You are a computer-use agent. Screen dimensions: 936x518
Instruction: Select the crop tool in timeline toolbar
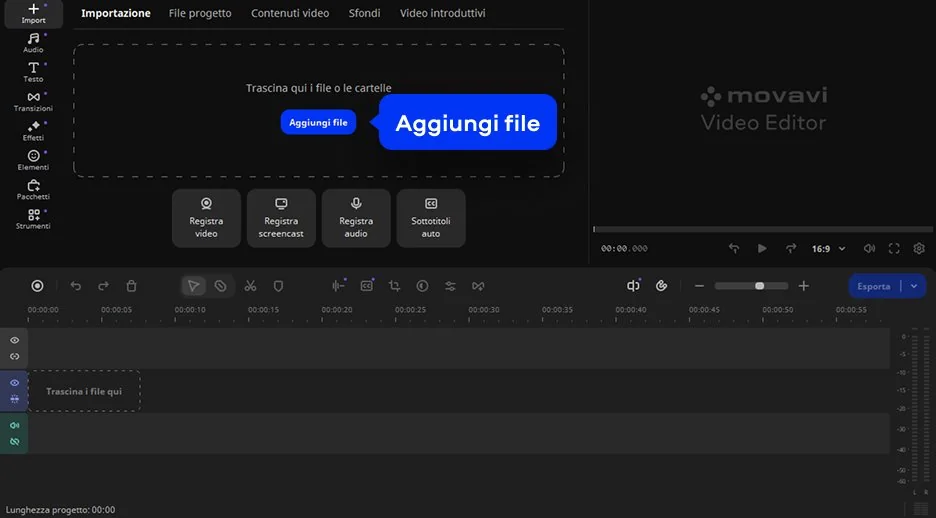394,286
